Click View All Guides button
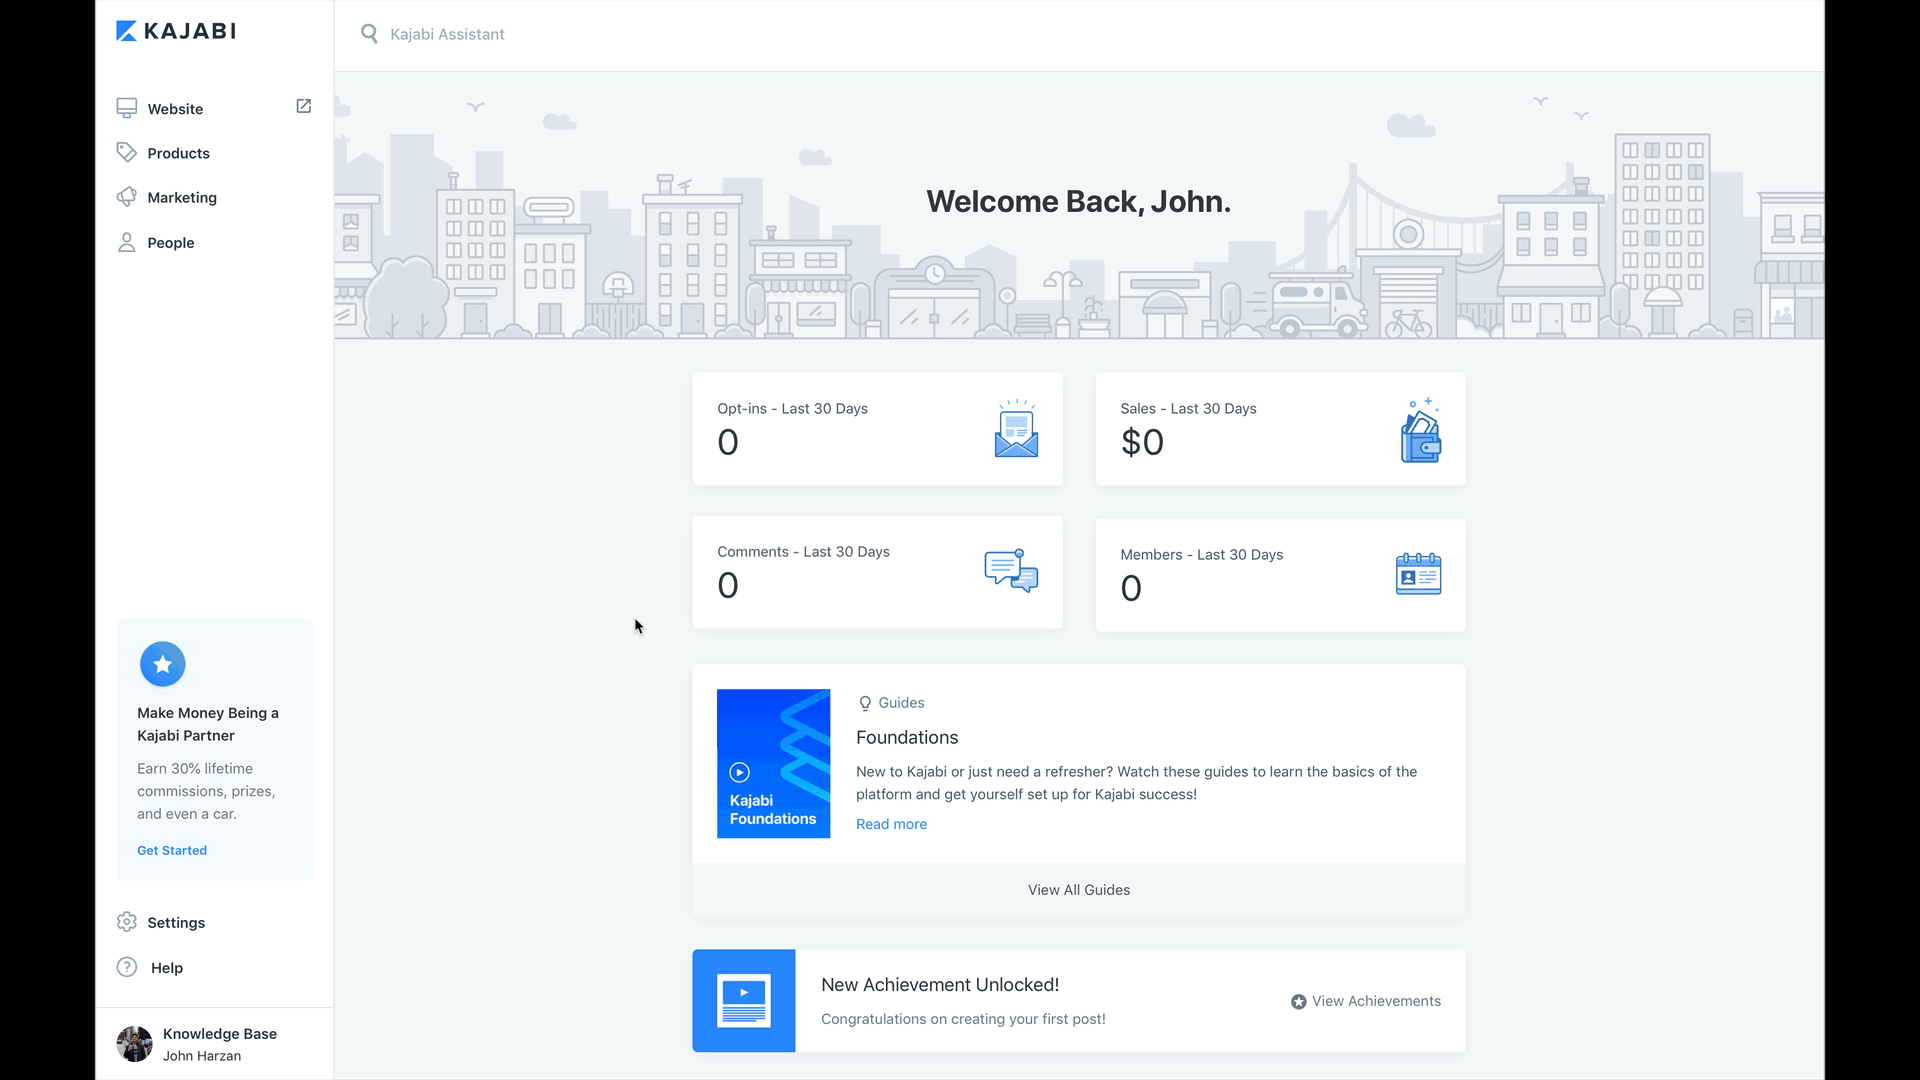Image resolution: width=1920 pixels, height=1080 pixels. (x=1078, y=890)
